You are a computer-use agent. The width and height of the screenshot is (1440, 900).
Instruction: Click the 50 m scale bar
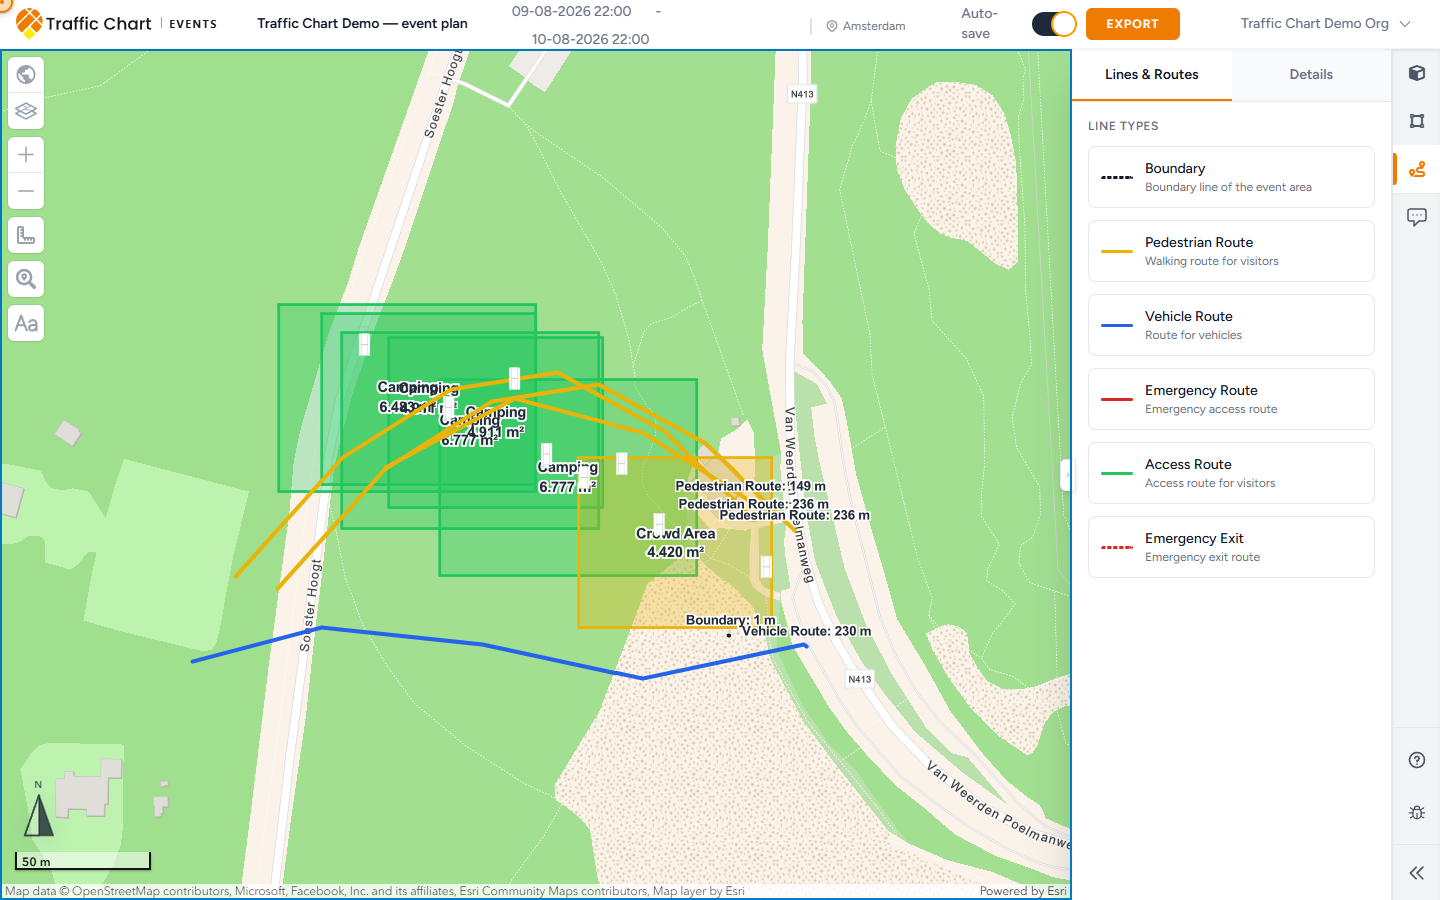click(83, 861)
